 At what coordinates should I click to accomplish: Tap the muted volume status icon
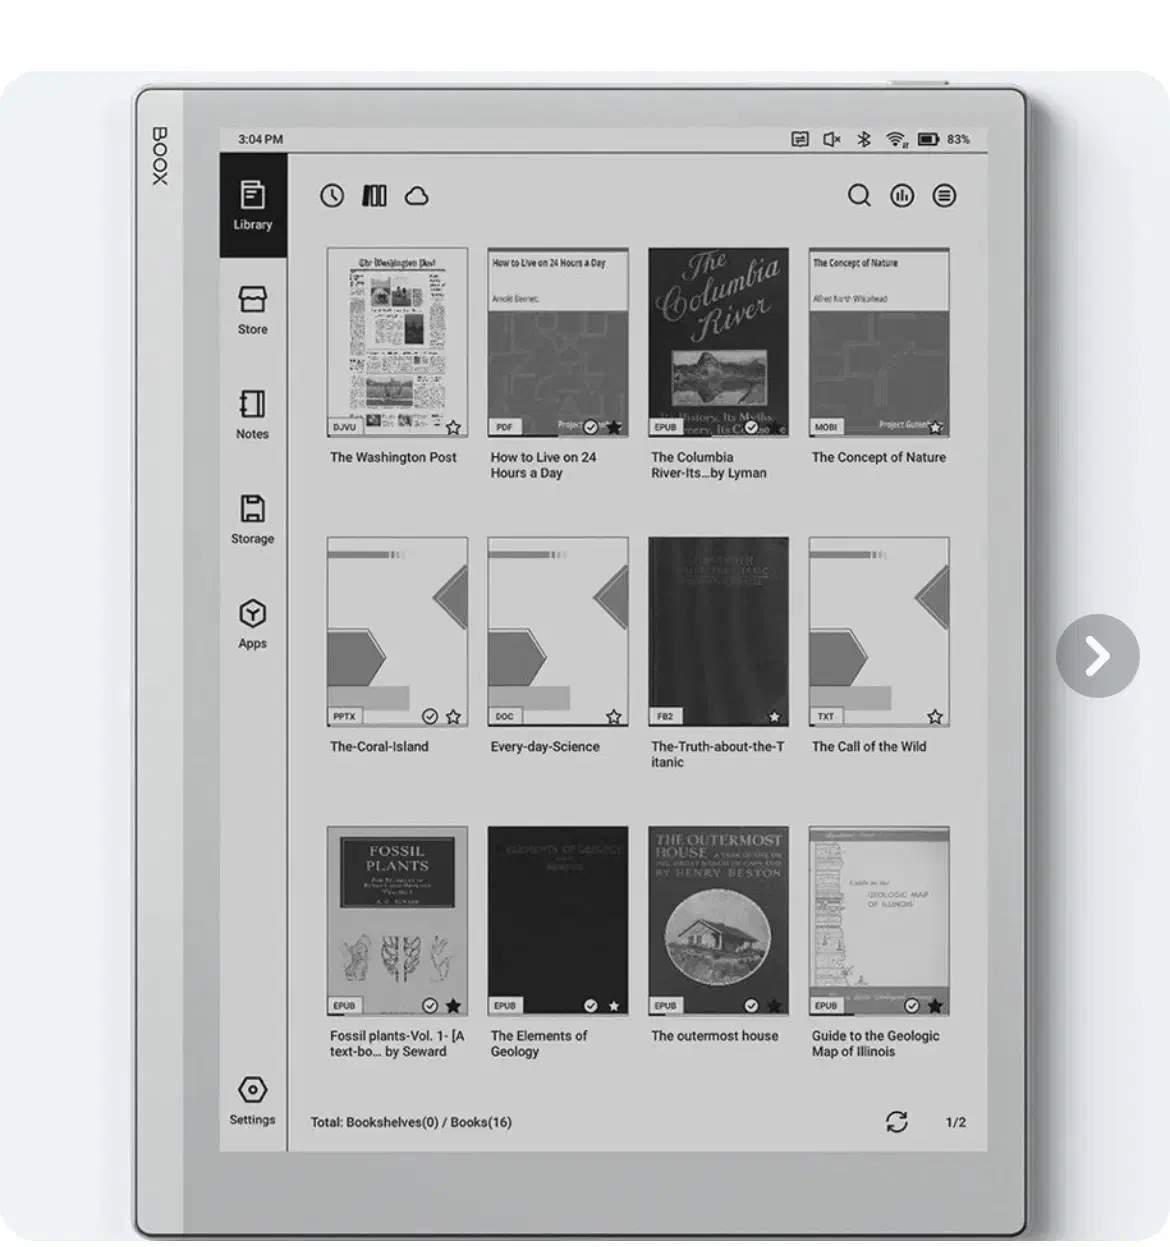pyautogui.click(x=831, y=140)
